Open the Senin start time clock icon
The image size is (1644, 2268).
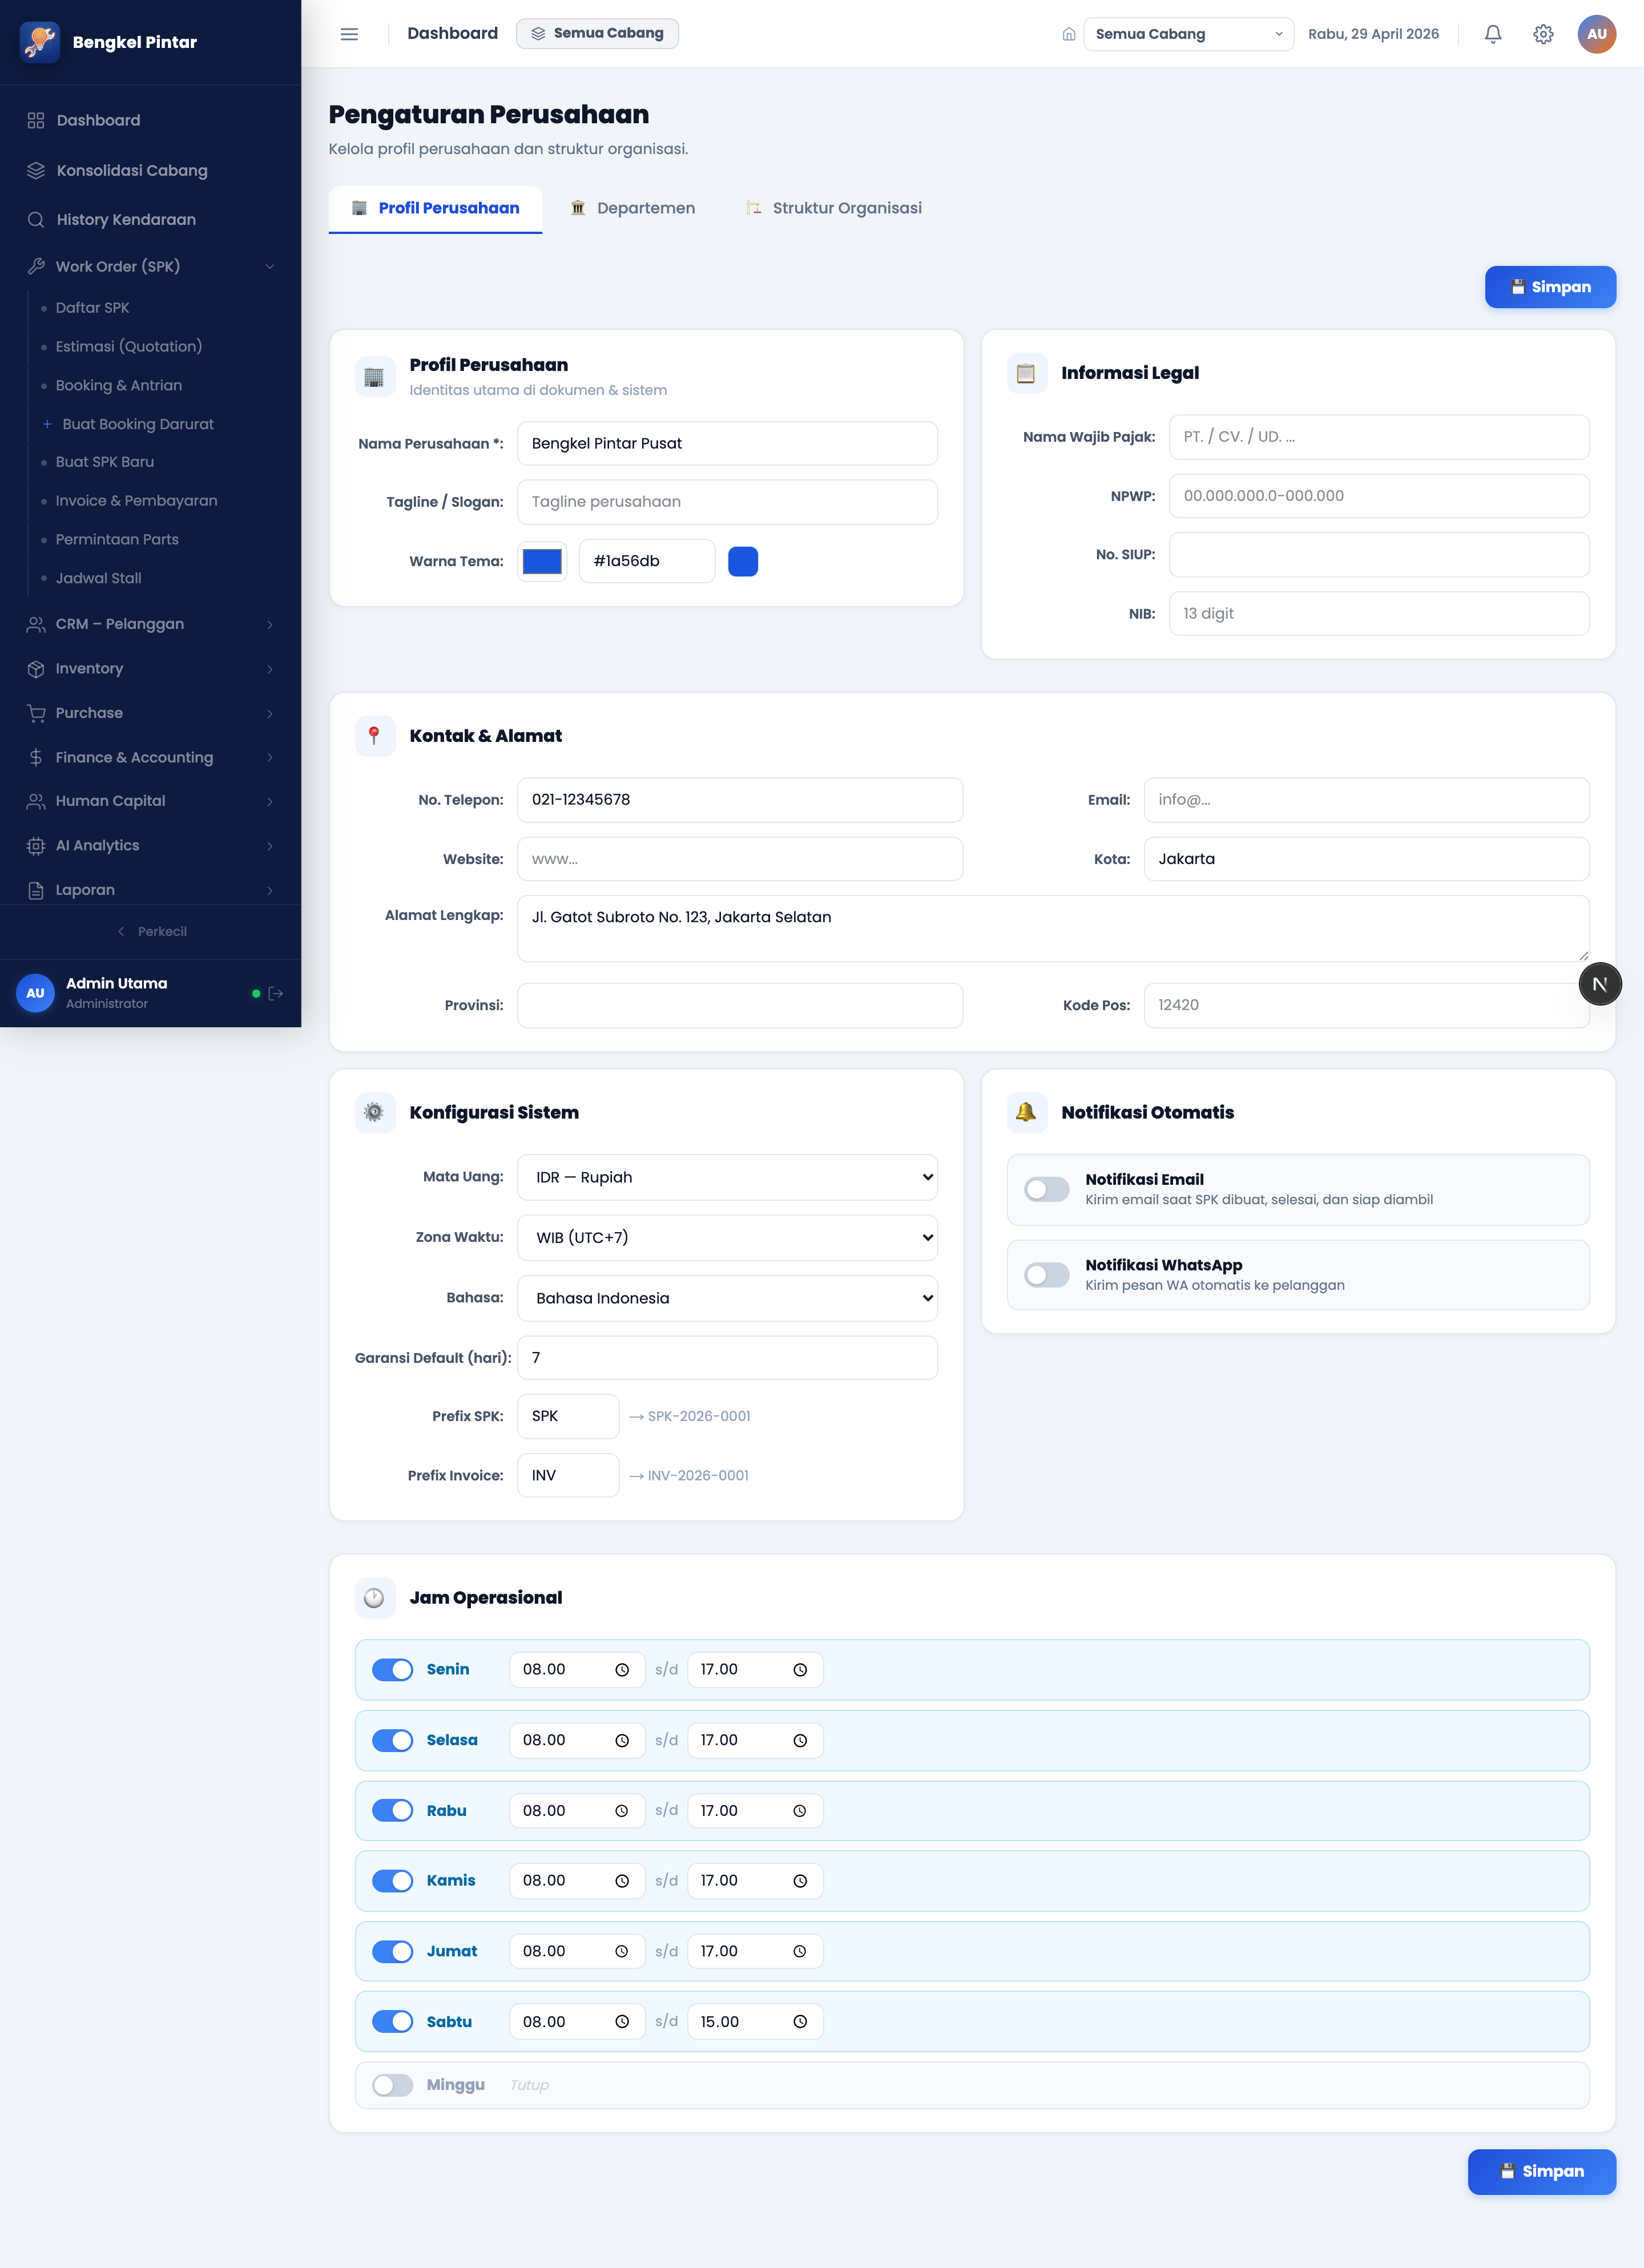pos(622,1670)
